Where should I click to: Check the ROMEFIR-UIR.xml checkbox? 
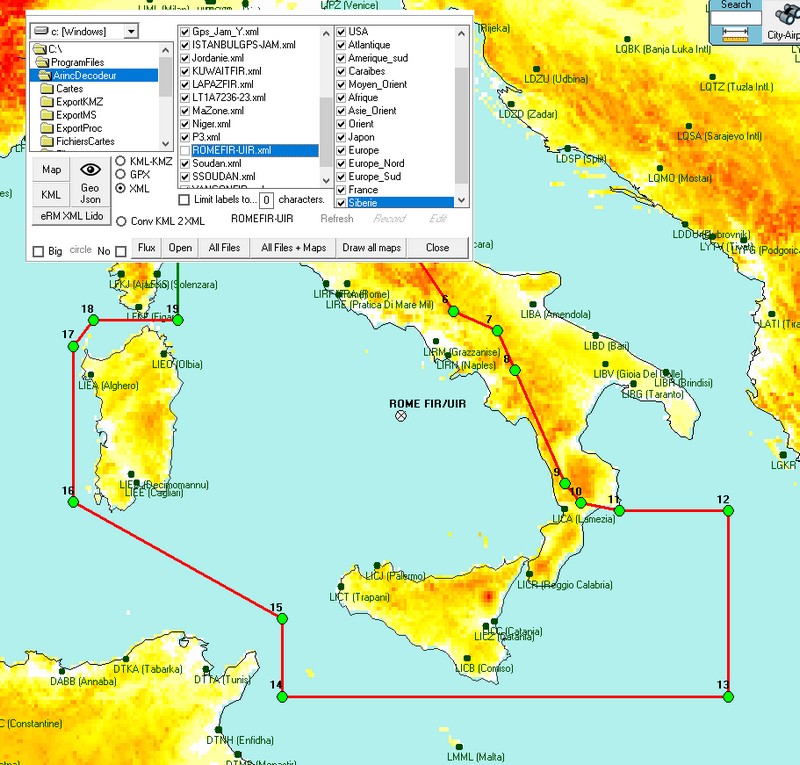185,150
